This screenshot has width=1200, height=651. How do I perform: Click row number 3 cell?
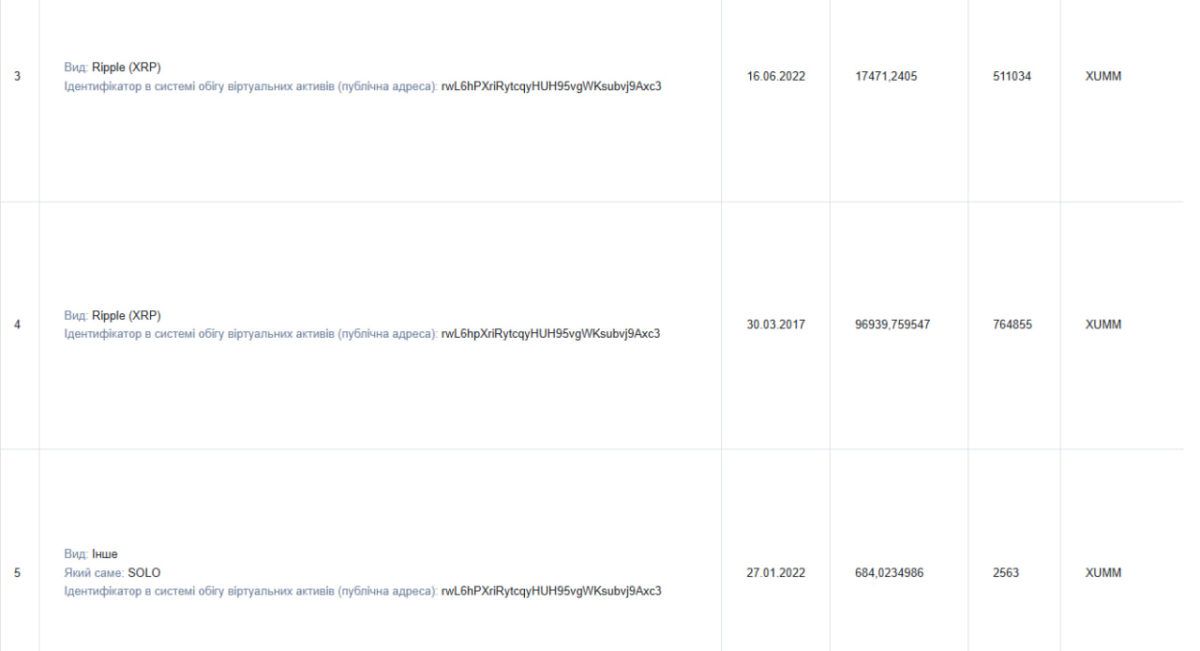pyautogui.click(x=20, y=77)
